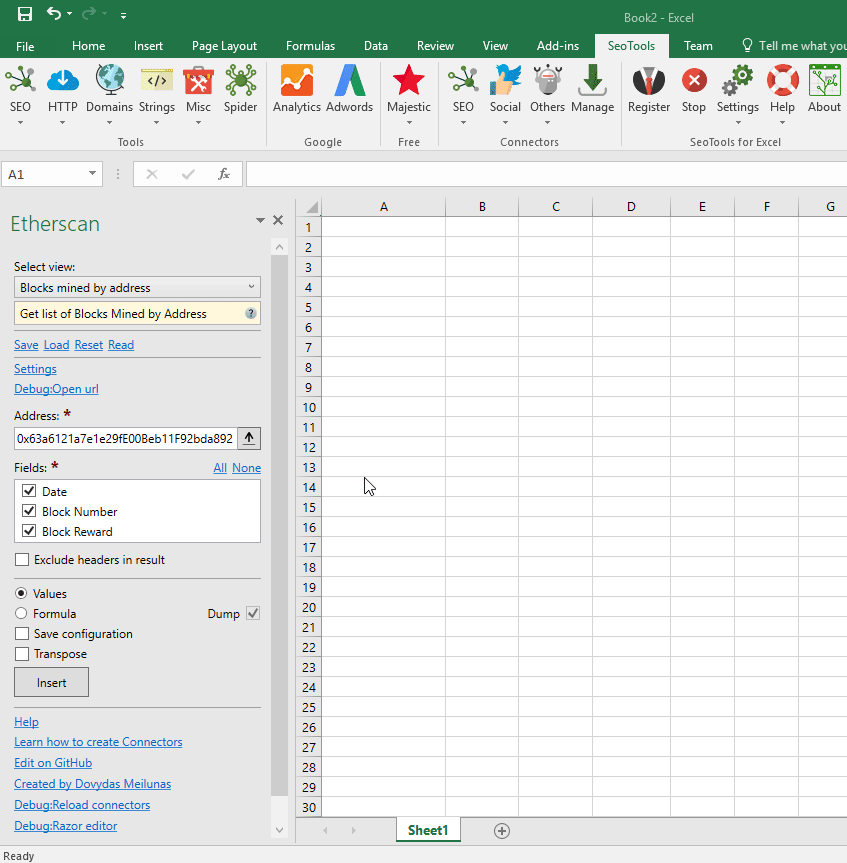This screenshot has width=847, height=863.
Task: Click the Tell me what you want search
Action: [794, 46]
